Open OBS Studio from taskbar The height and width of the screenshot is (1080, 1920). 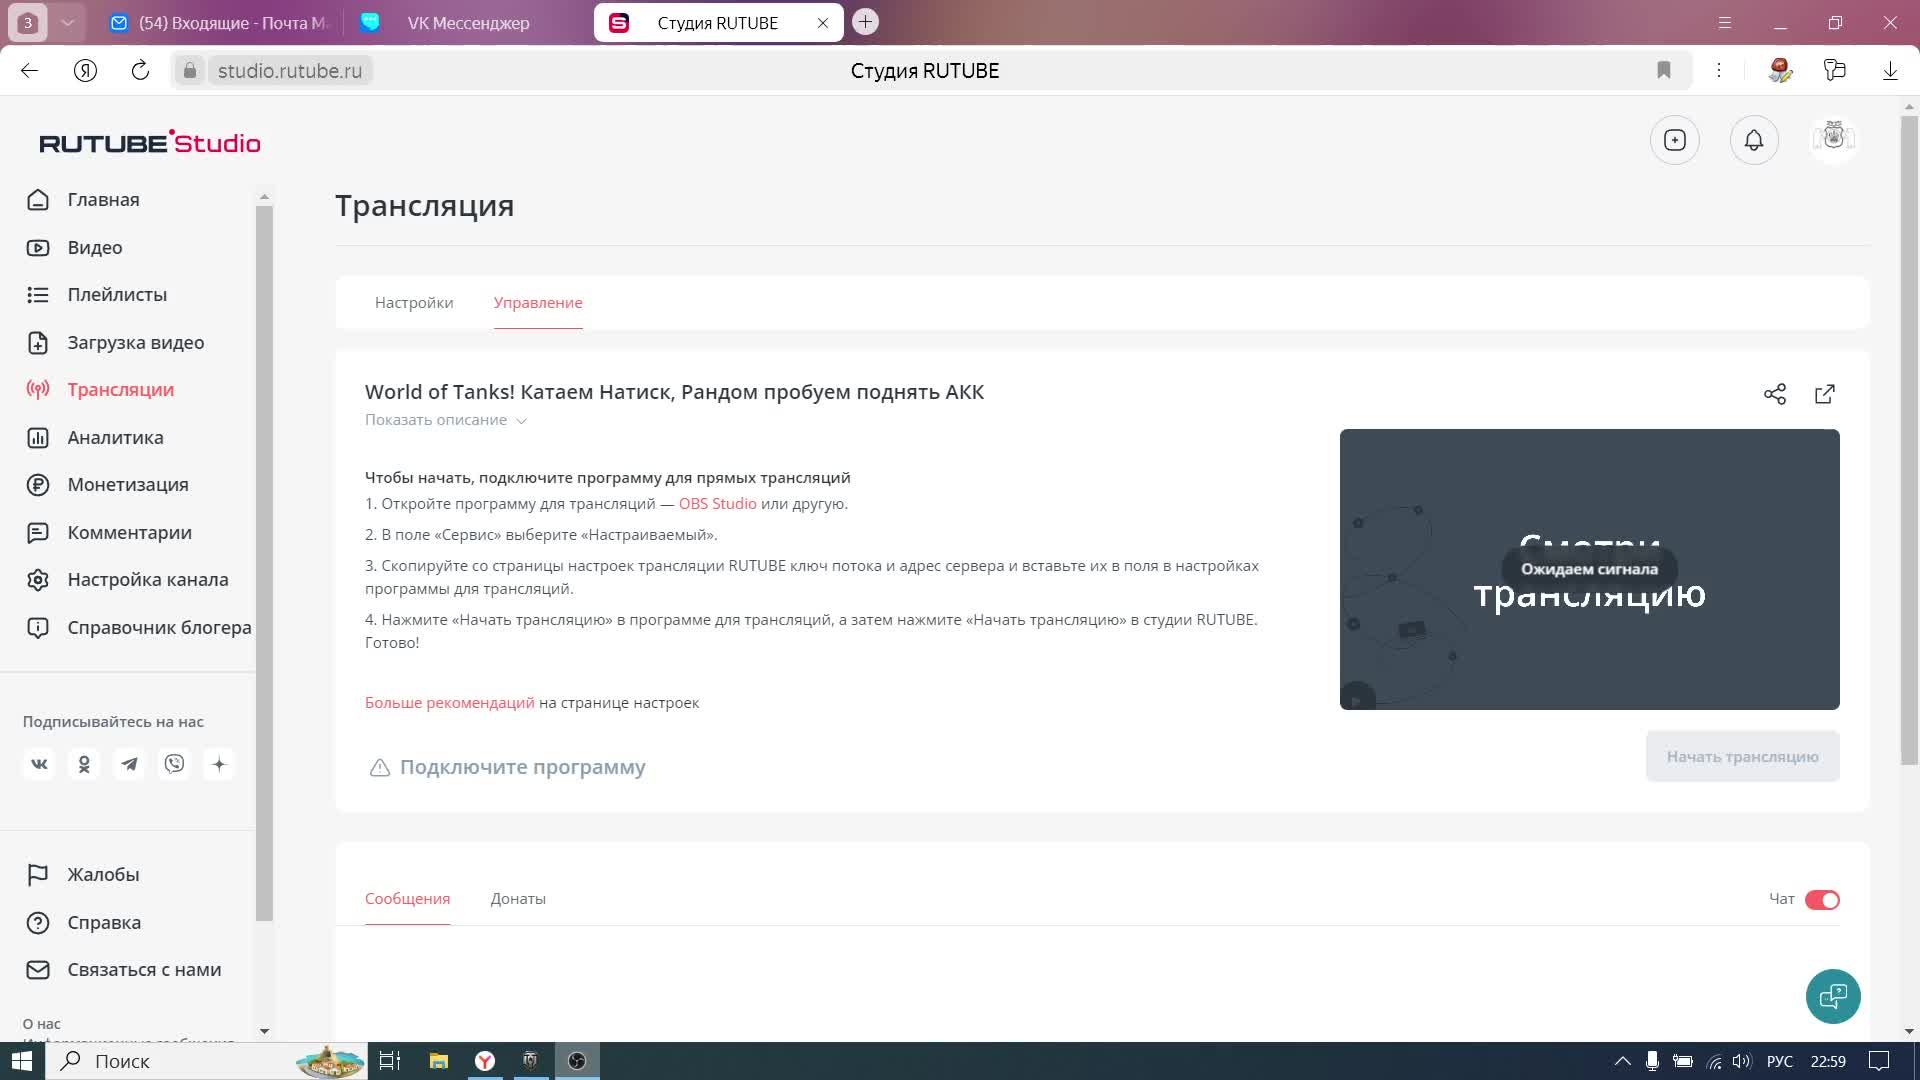click(x=577, y=1061)
